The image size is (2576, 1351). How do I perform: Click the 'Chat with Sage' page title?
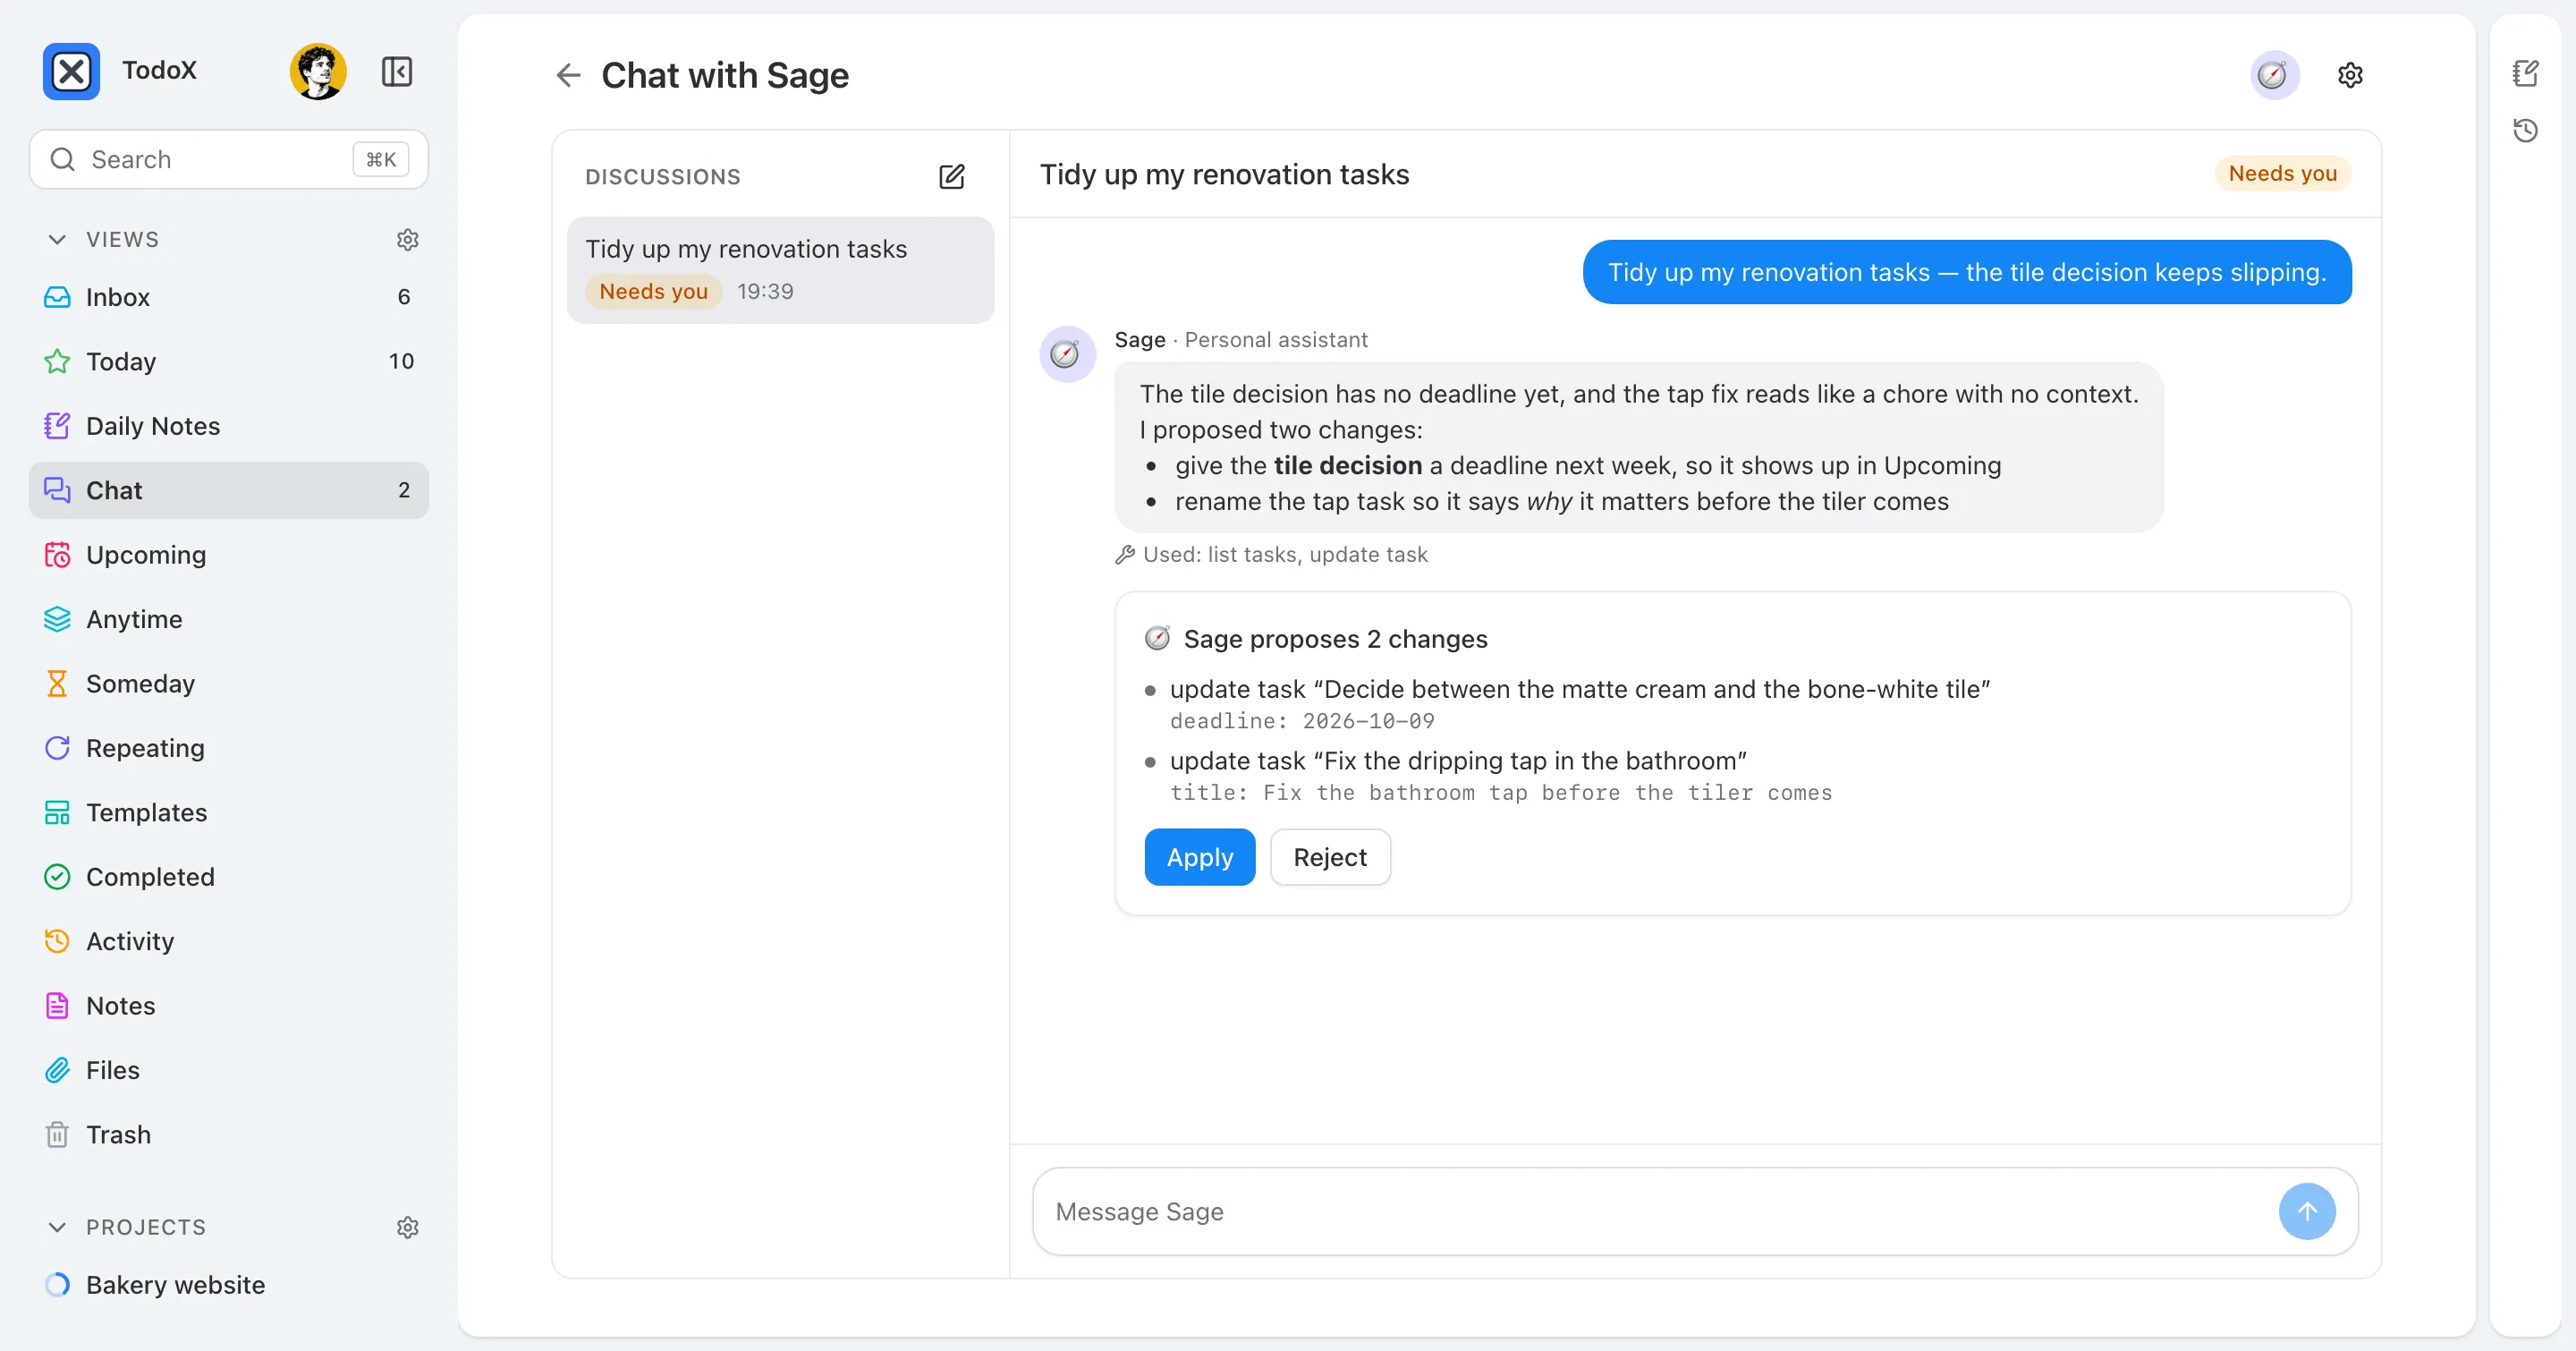[x=725, y=75]
